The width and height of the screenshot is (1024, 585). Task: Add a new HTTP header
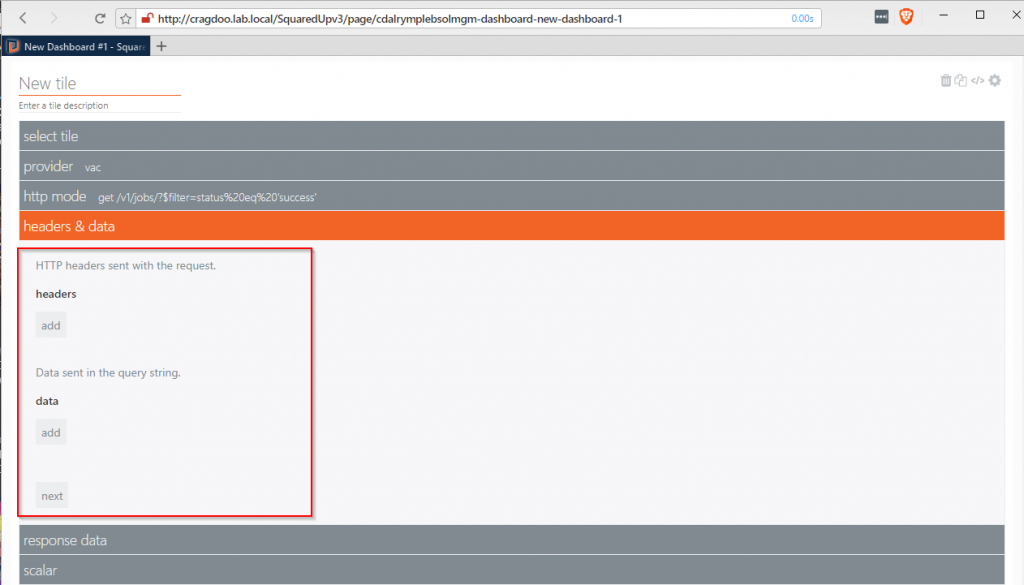coord(51,326)
